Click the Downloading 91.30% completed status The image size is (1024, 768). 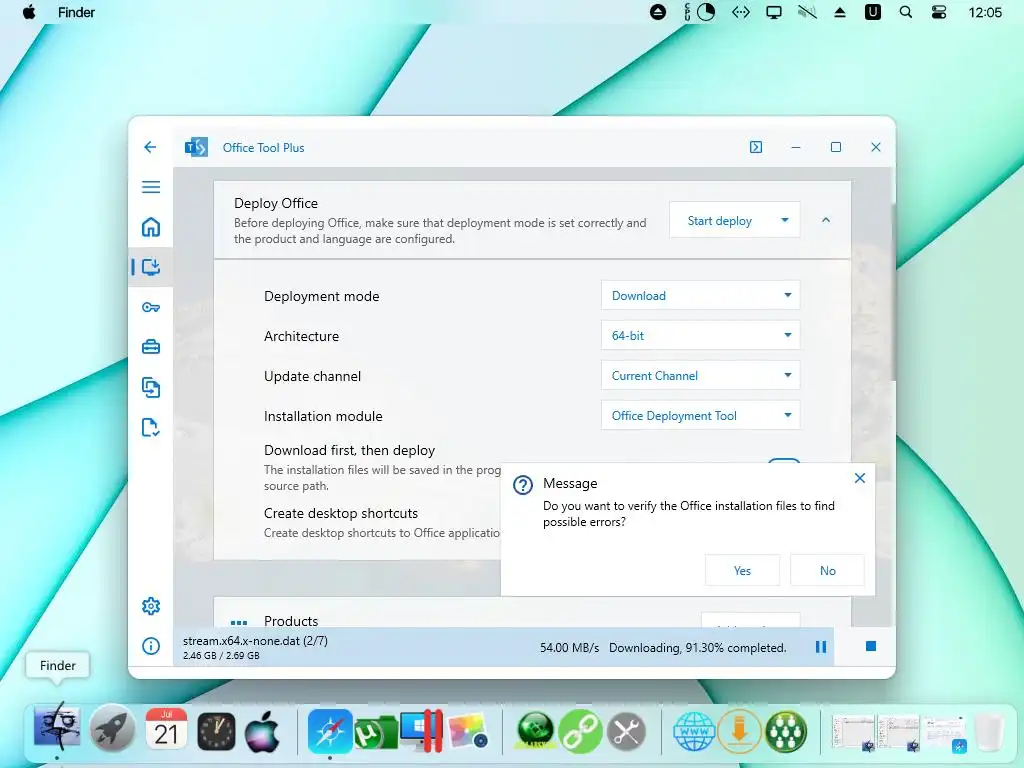tap(697, 648)
